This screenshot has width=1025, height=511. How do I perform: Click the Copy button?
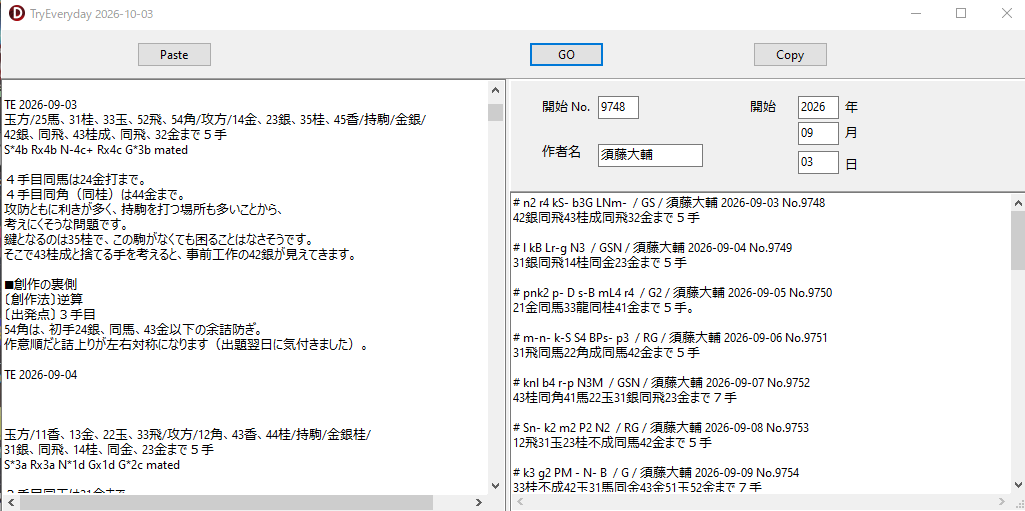790,55
